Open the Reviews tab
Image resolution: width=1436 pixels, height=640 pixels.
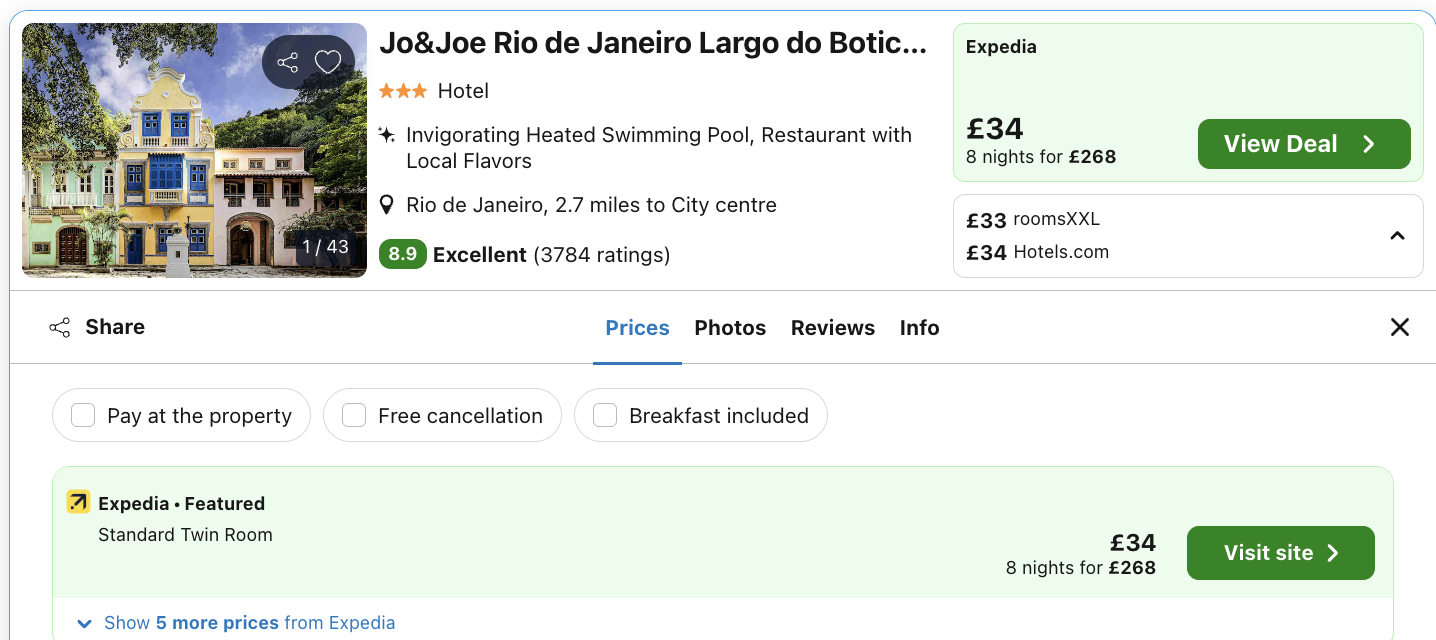tap(832, 327)
